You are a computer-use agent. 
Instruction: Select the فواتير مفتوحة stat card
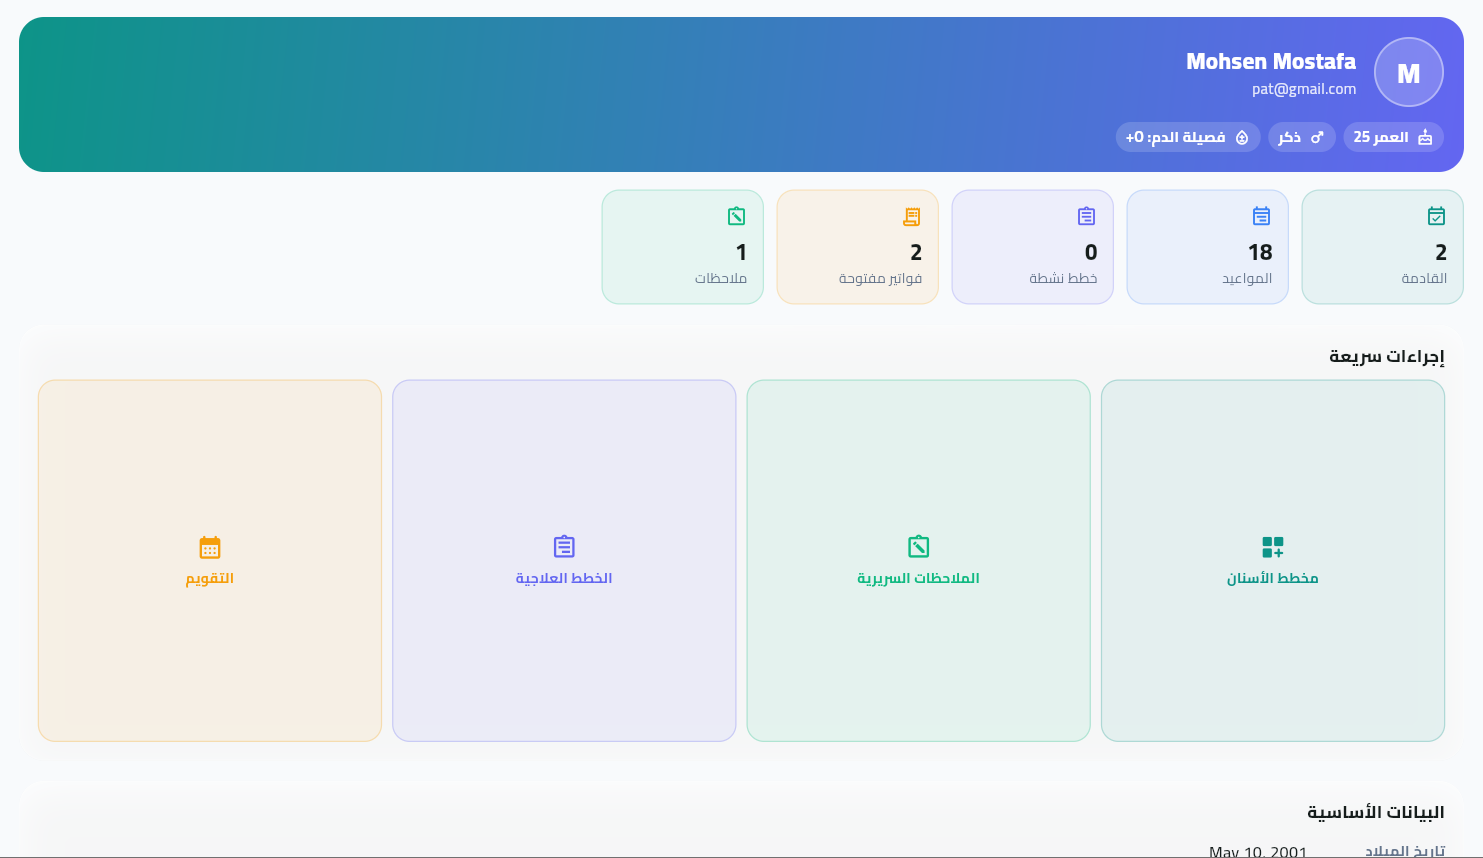click(x=857, y=247)
